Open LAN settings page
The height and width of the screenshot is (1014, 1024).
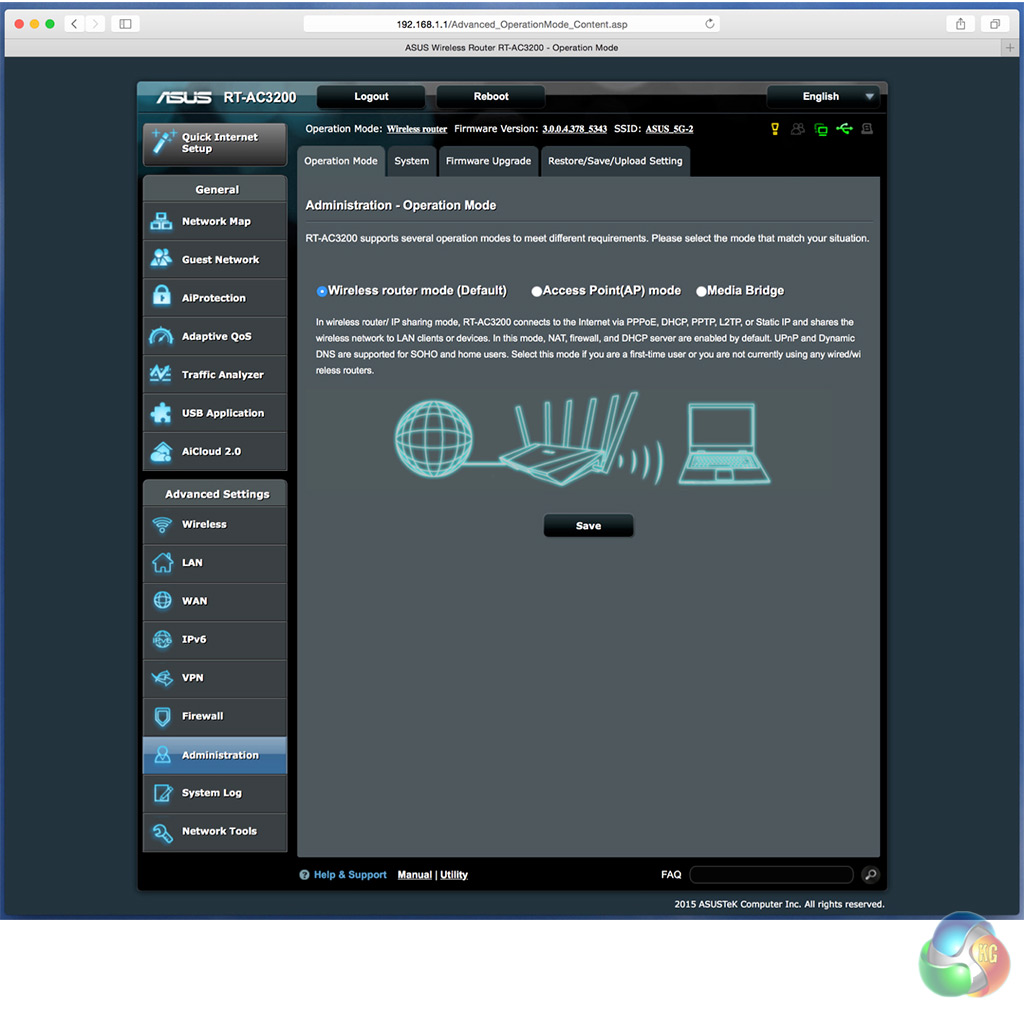(215, 563)
